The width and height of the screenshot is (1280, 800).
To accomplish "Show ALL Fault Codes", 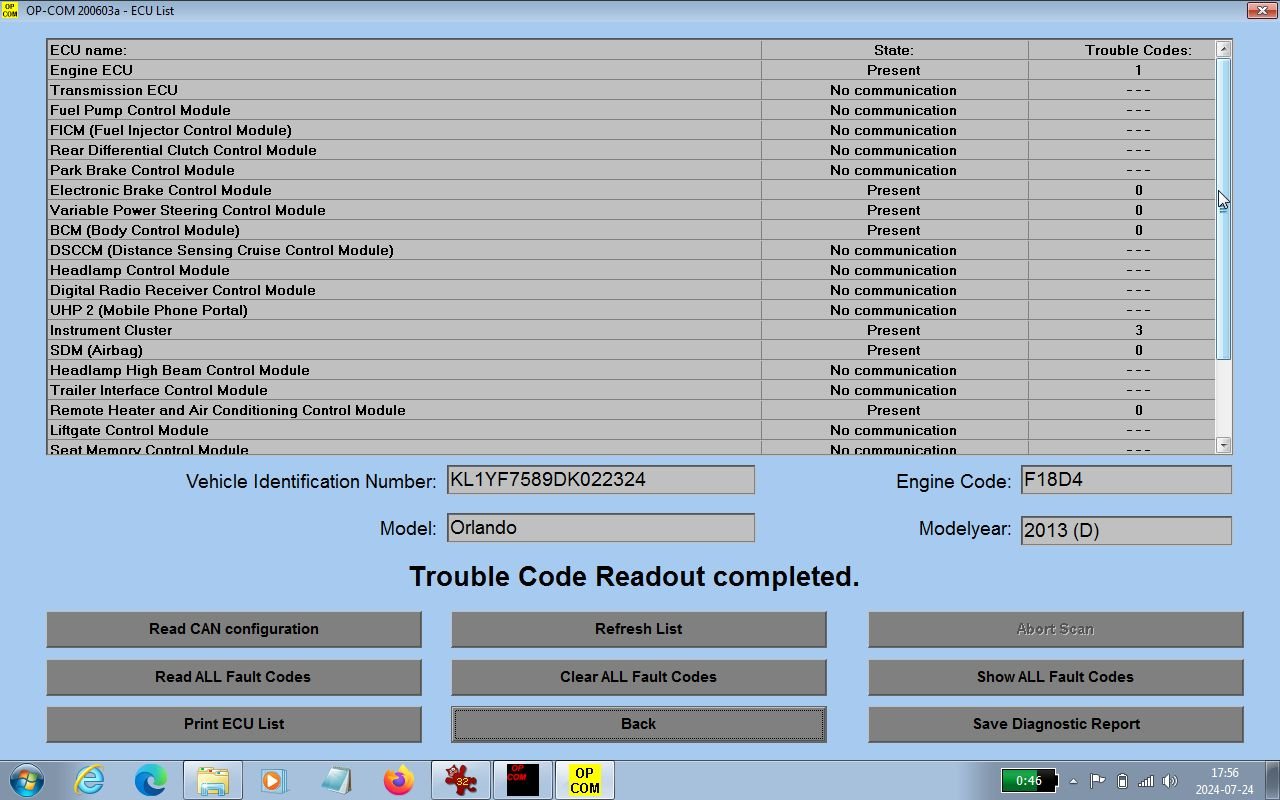I will coord(1055,677).
